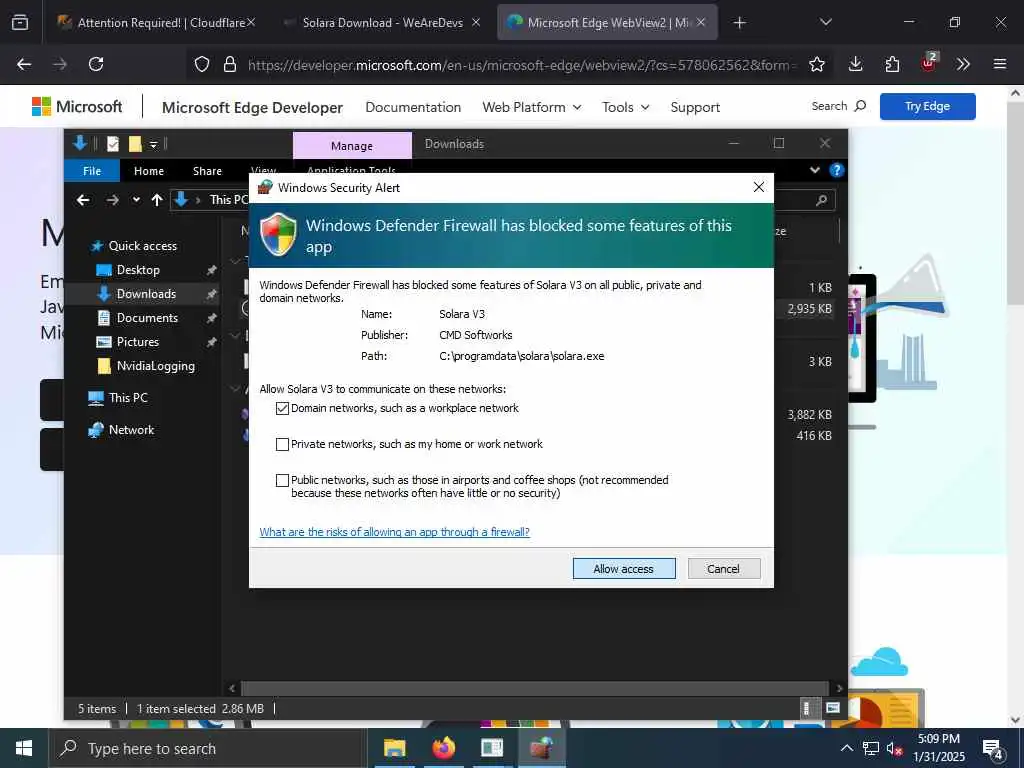Select This PC in navigation pane

tap(128, 398)
